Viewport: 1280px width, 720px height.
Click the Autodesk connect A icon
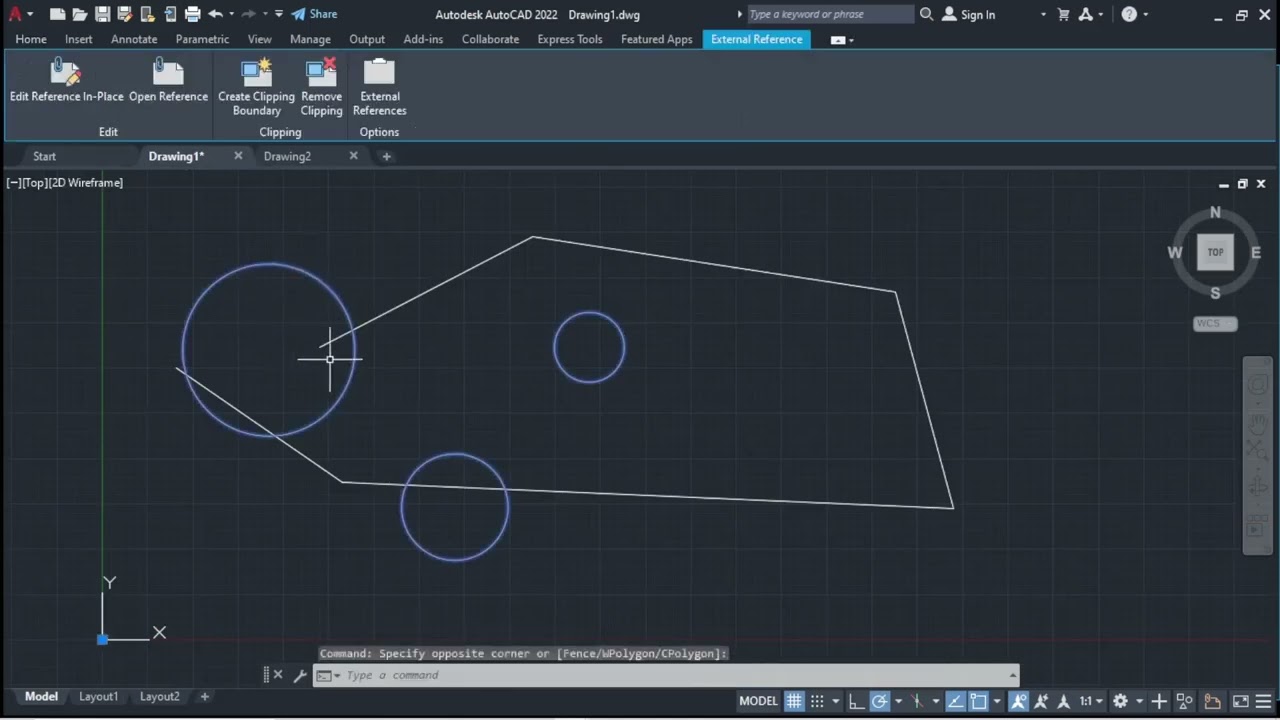click(1086, 15)
